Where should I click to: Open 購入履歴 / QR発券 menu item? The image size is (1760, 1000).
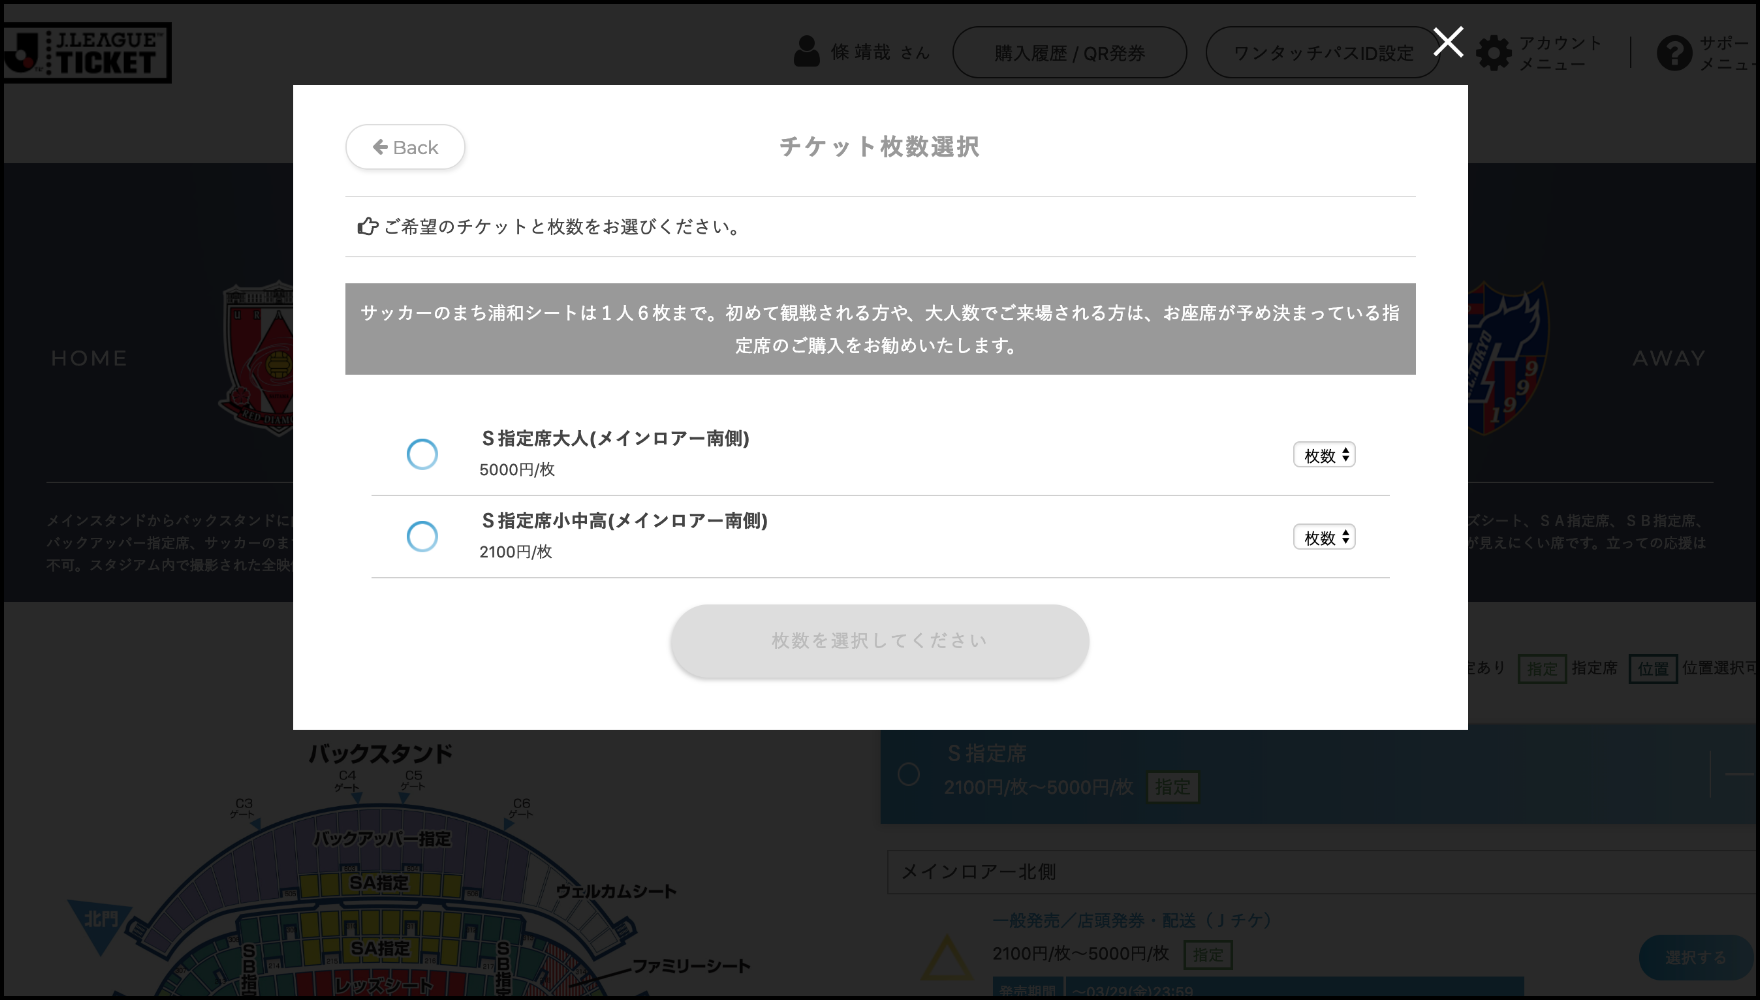tap(1069, 53)
